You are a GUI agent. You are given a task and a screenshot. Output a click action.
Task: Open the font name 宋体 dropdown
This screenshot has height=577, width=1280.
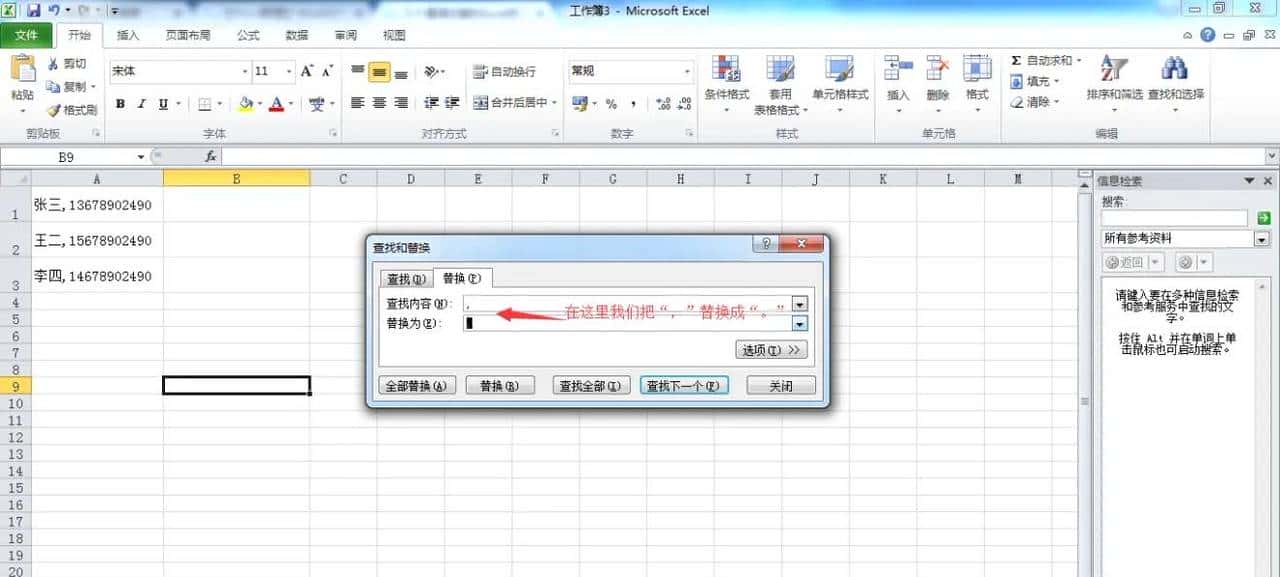[x=245, y=72]
